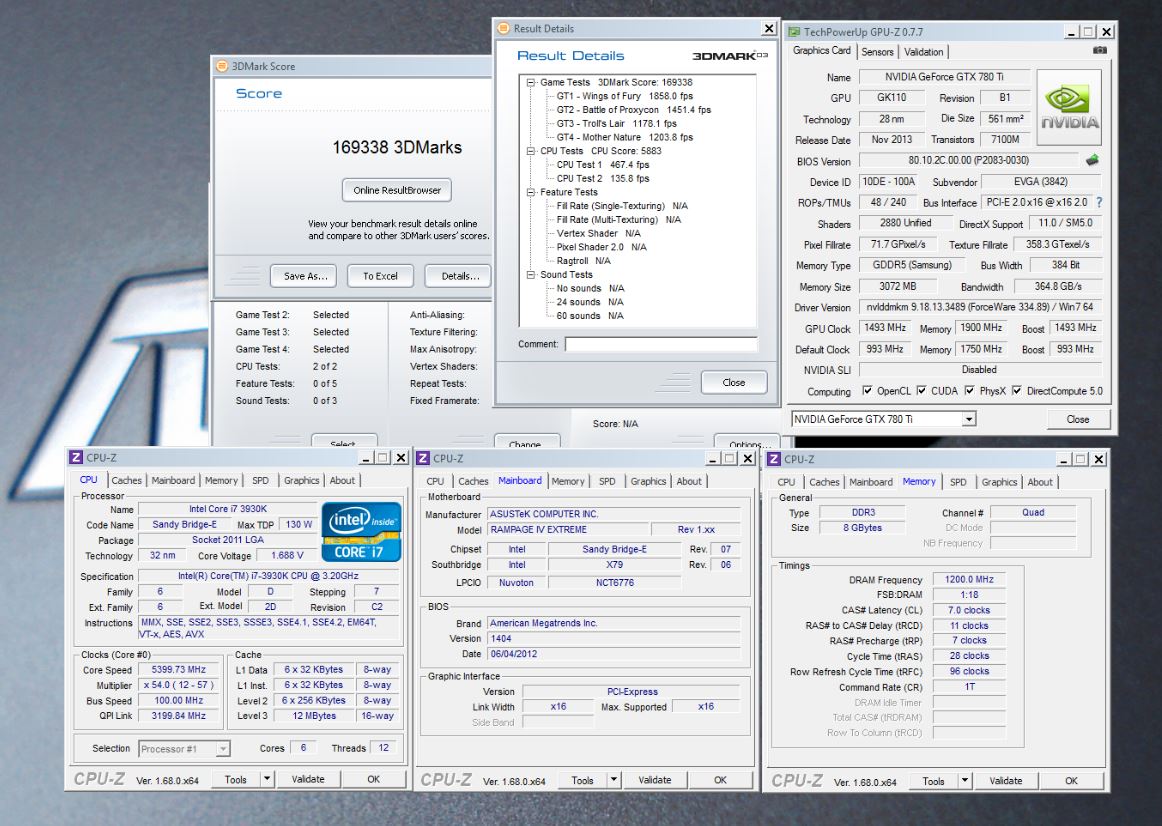Viewport: 1162px width, 826px height.
Task: Open Caches tab in the CPU tab window
Action: [126, 480]
